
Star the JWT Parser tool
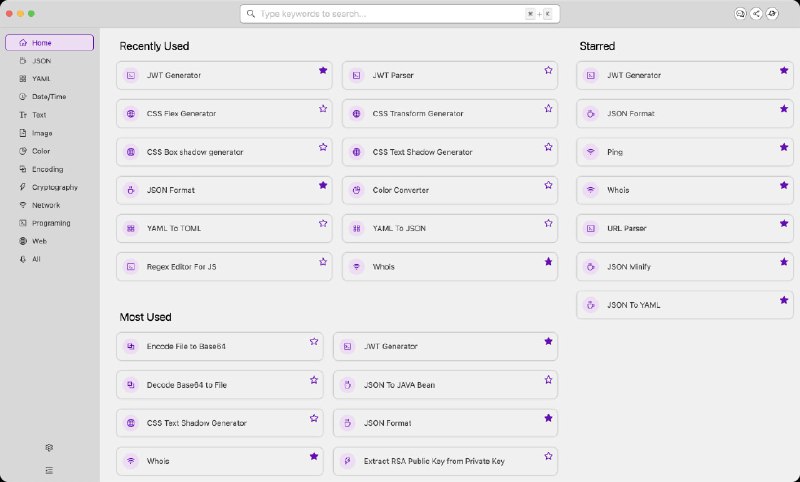point(548,71)
